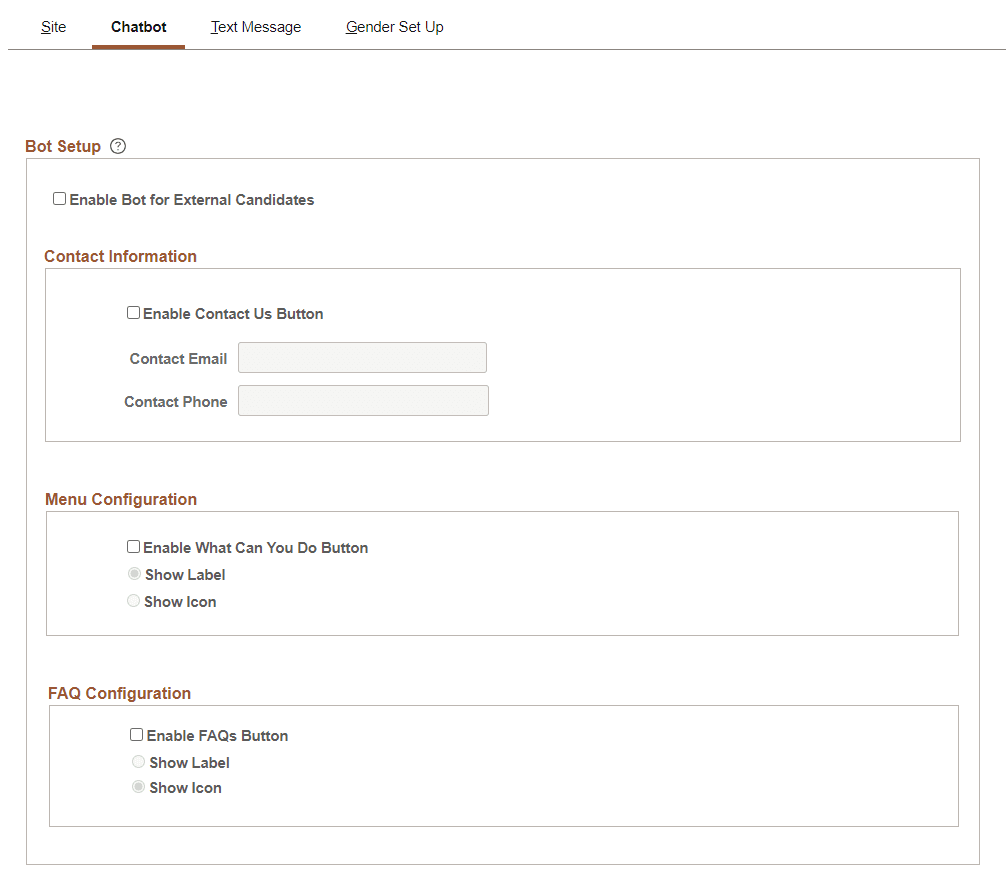Select Show Icon under FAQ Configuration
Screen dimensions: 1006x890
(138, 786)
